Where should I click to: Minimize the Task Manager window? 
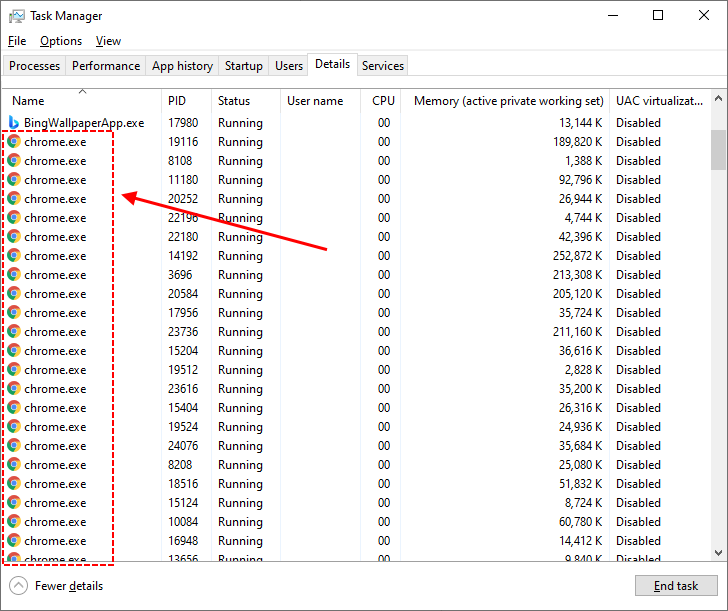613,15
